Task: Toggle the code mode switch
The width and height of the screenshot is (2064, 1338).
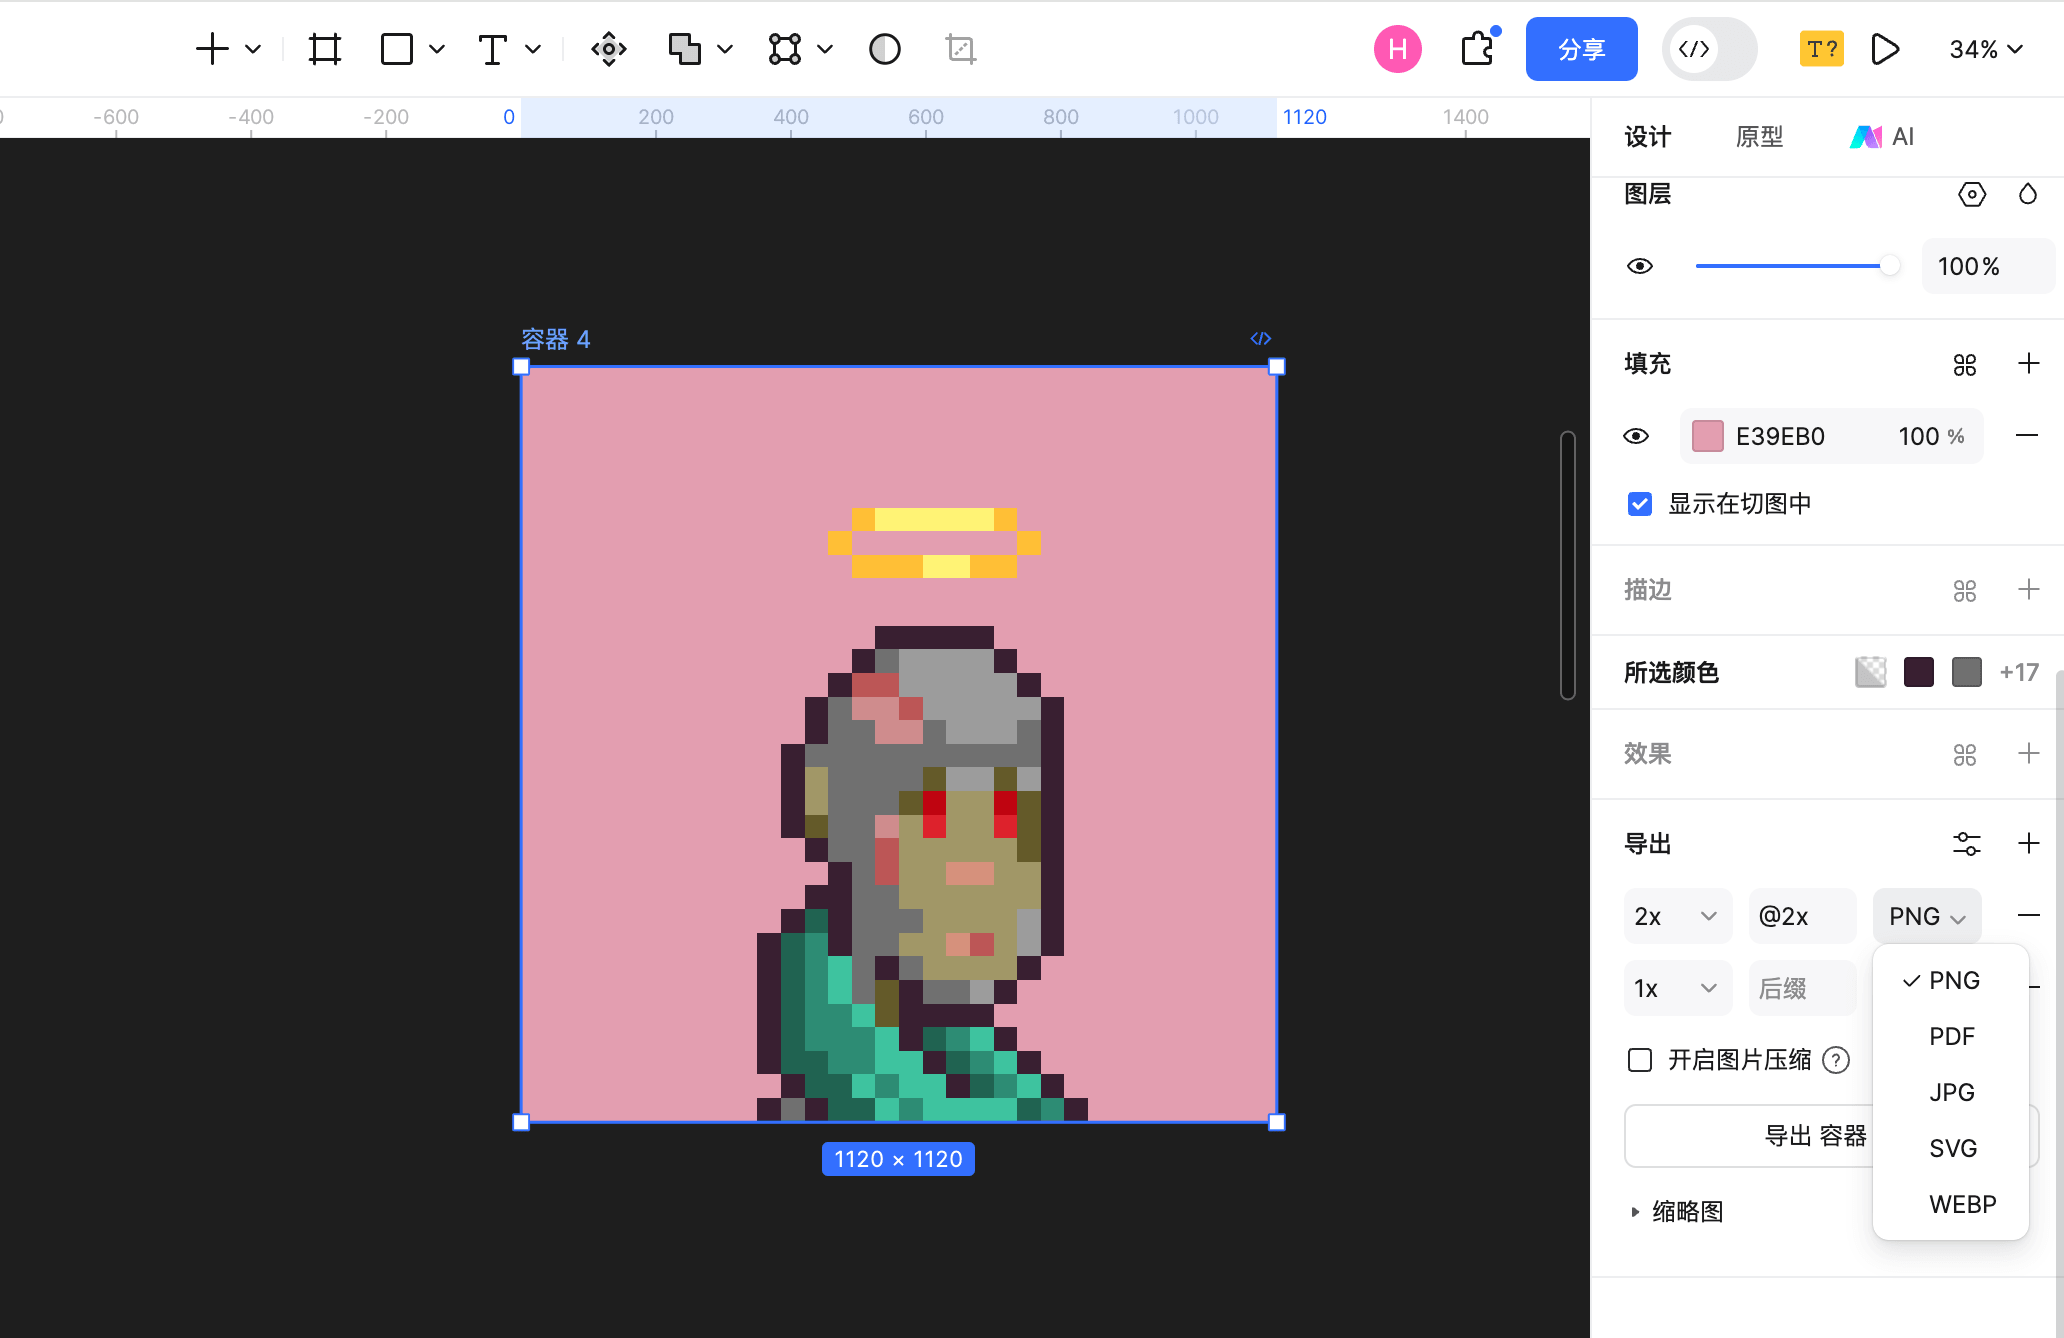Action: pyautogui.click(x=1709, y=49)
